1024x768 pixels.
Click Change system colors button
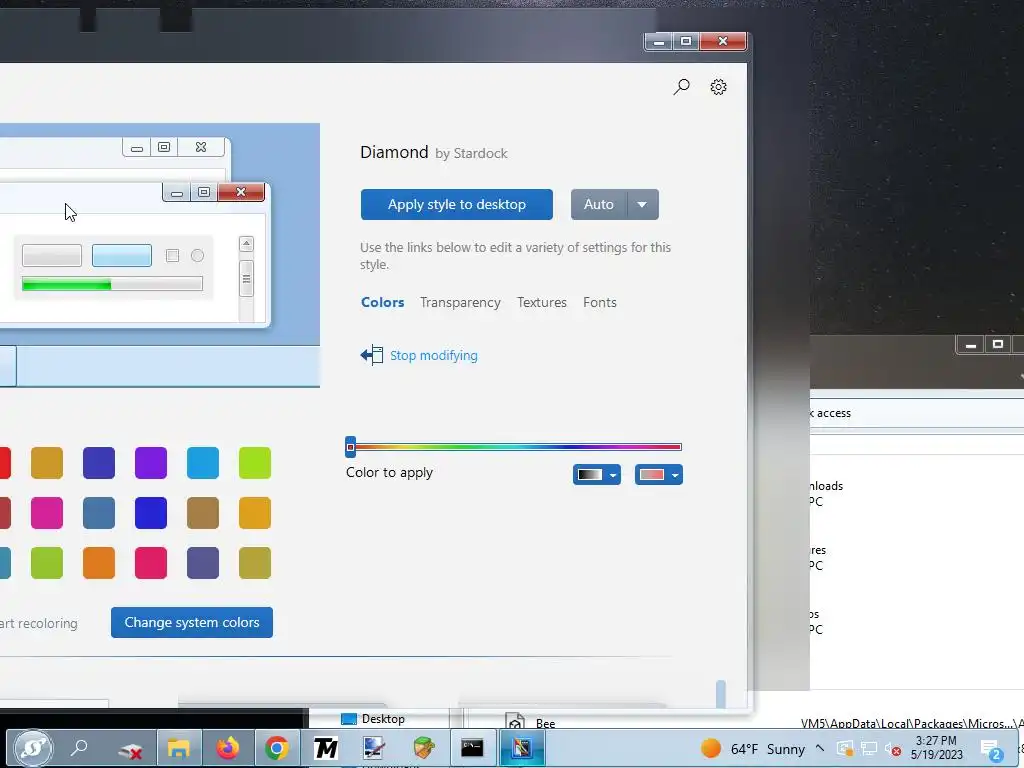192,622
